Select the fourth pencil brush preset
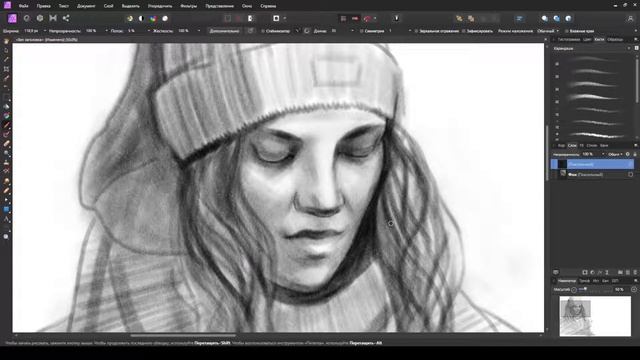Viewport: 640px width, 360px height. click(x=594, y=98)
